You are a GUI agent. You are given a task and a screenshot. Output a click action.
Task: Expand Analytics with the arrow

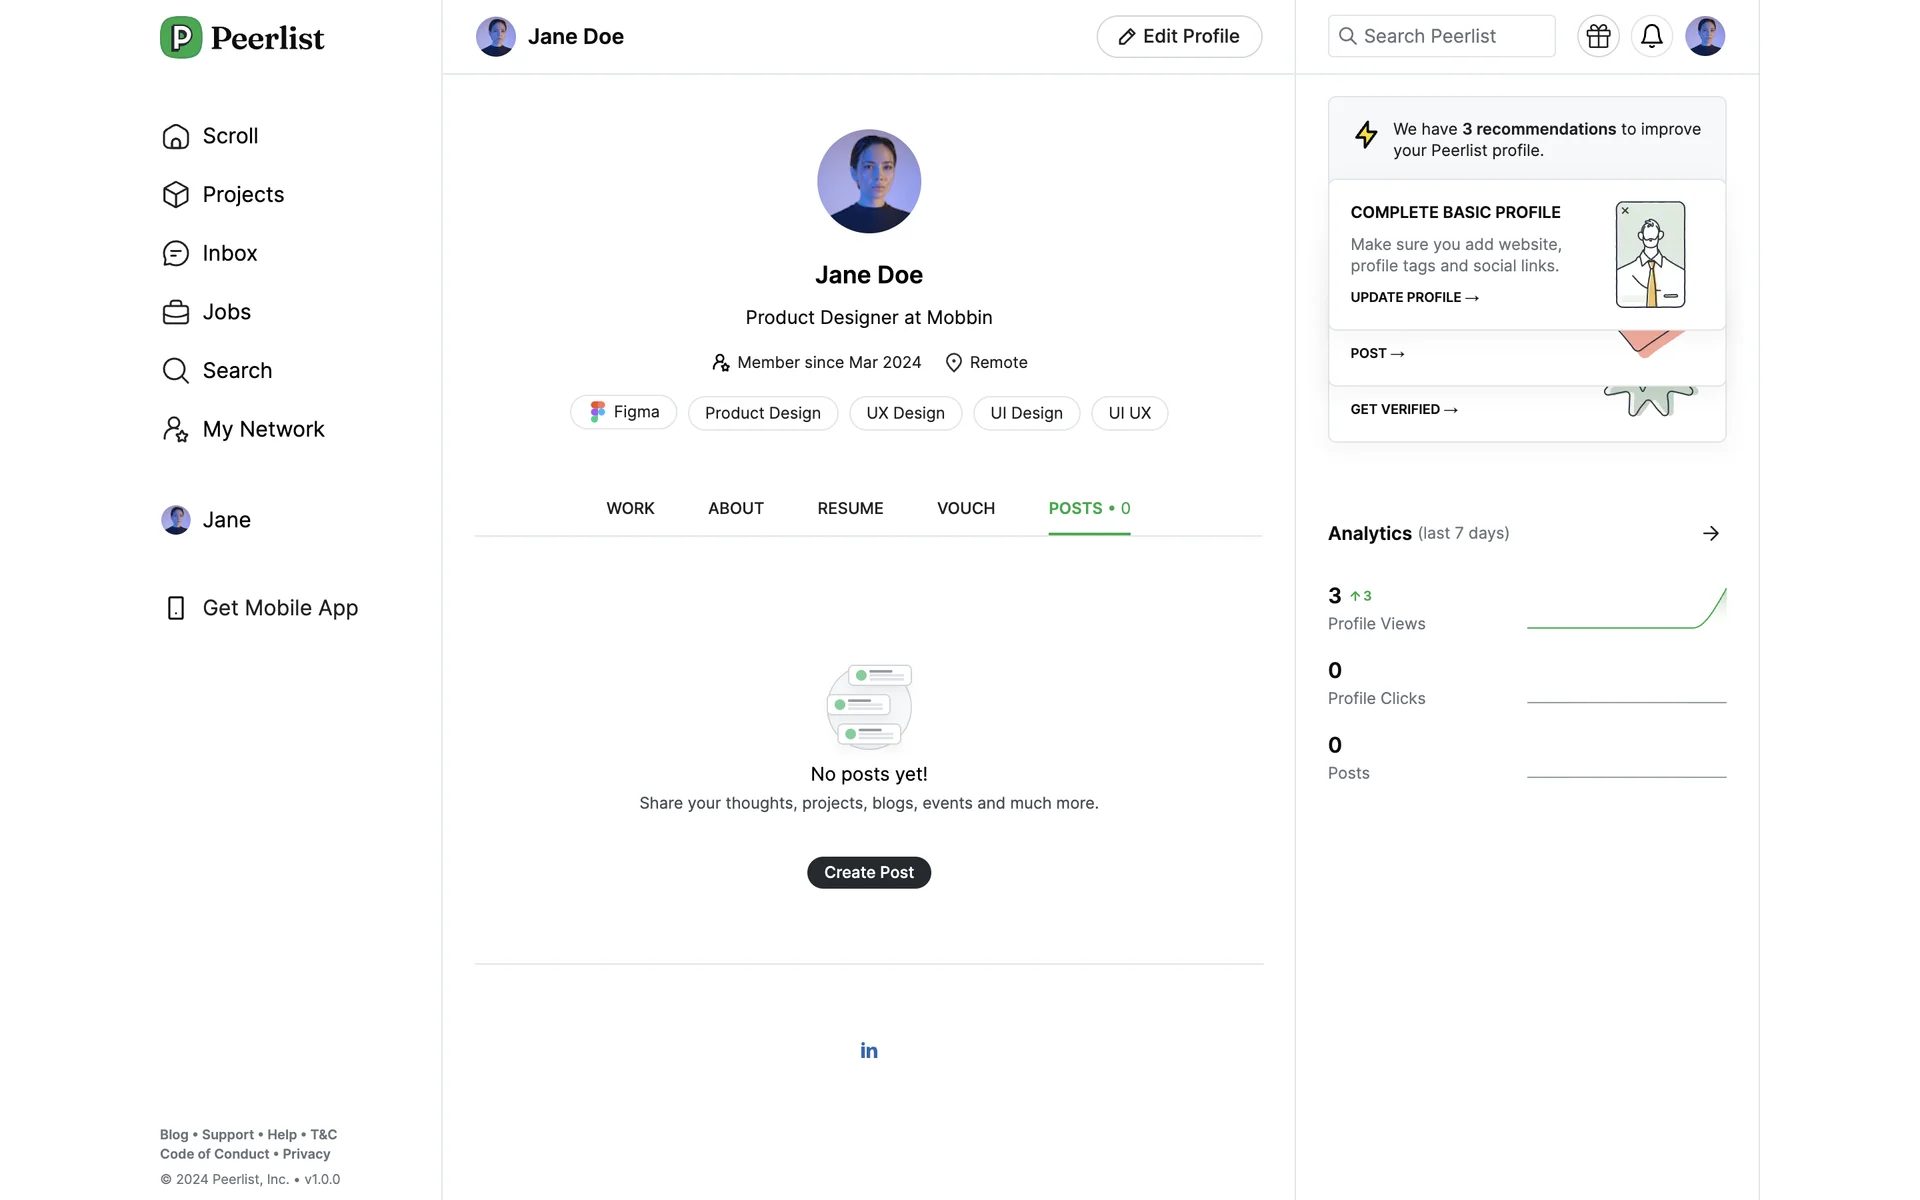[1710, 533]
